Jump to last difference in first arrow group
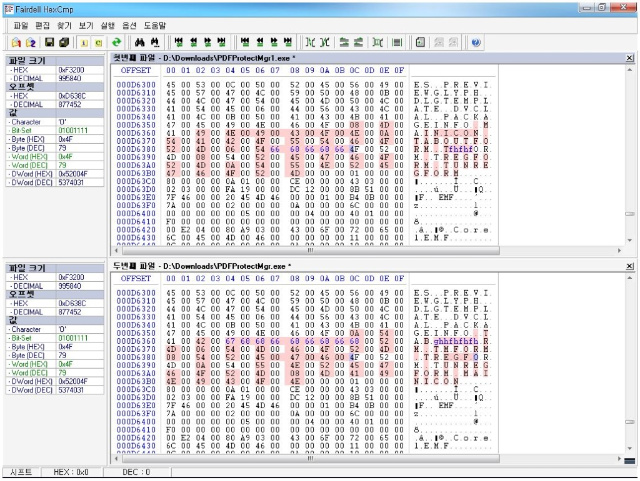This screenshot has width=640, height=481. [x=222, y=42]
